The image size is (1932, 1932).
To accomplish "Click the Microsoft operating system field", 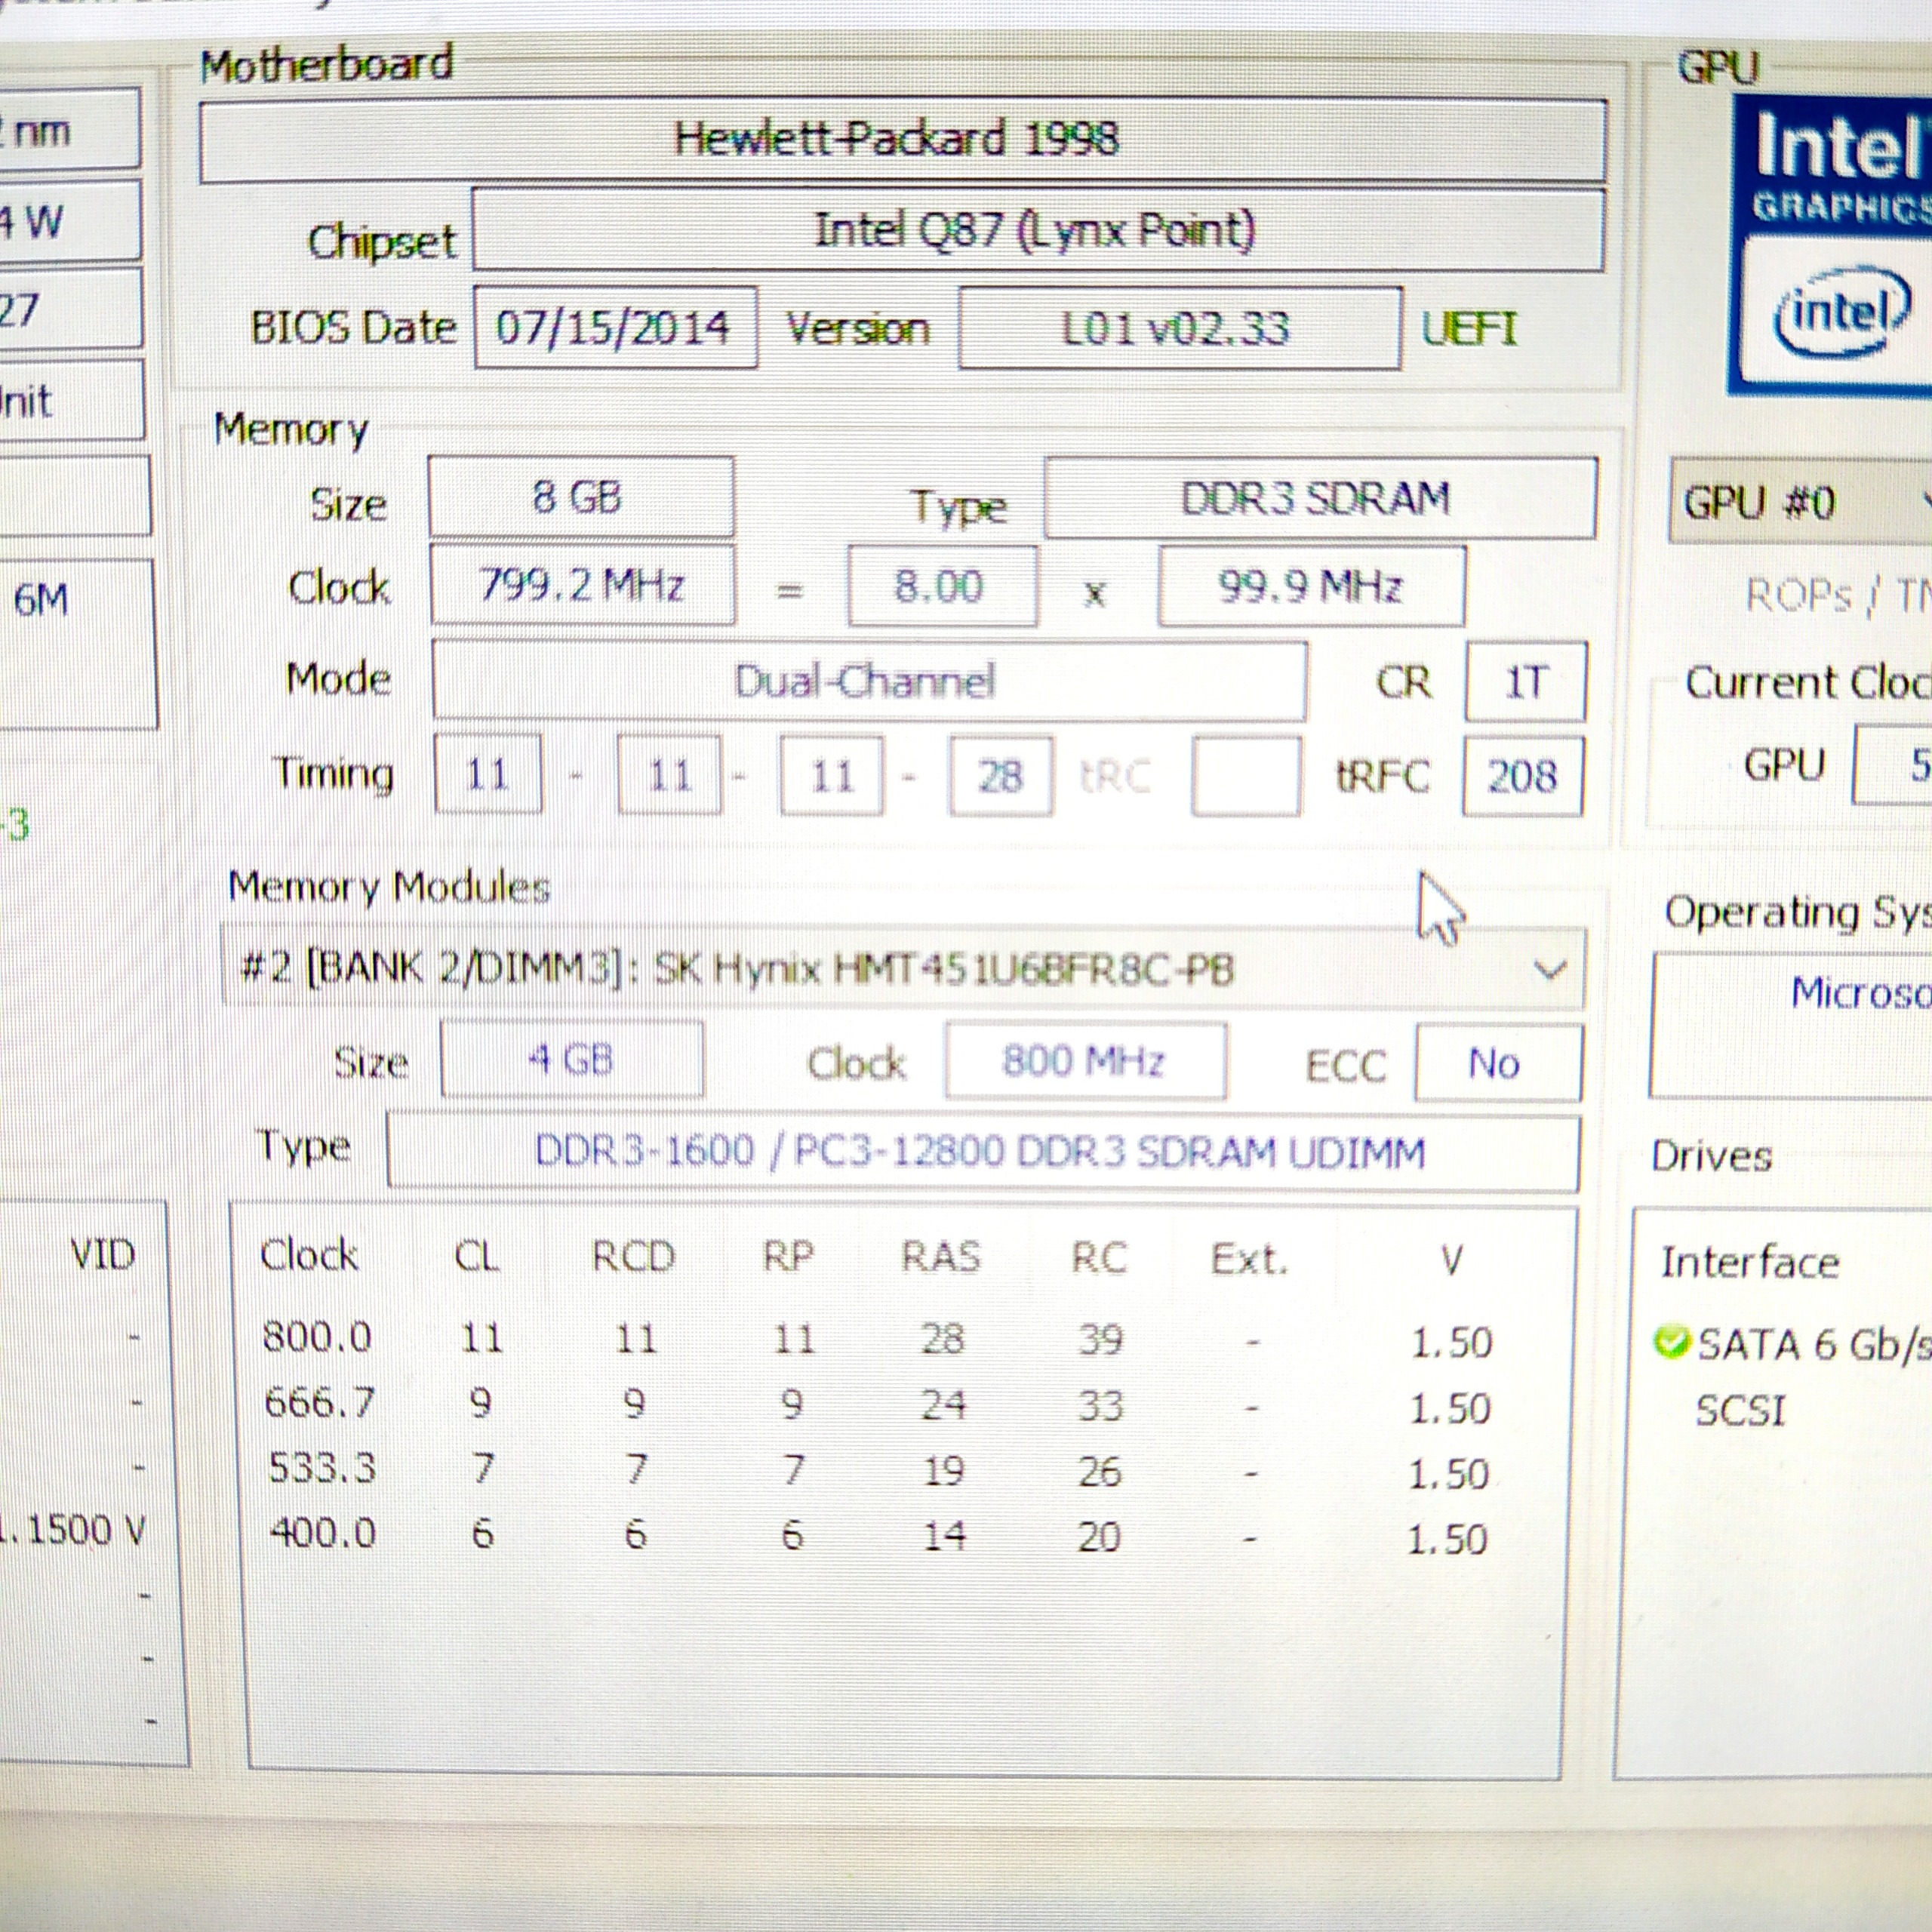I will [x=1791, y=1025].
